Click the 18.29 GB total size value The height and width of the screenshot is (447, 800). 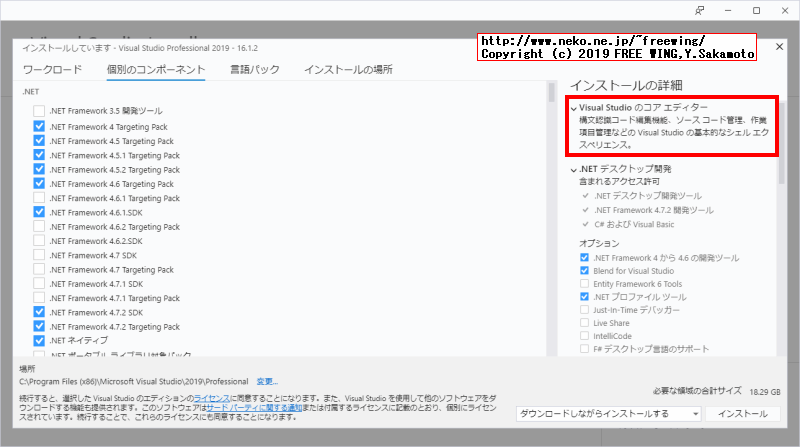click(765, 392)
